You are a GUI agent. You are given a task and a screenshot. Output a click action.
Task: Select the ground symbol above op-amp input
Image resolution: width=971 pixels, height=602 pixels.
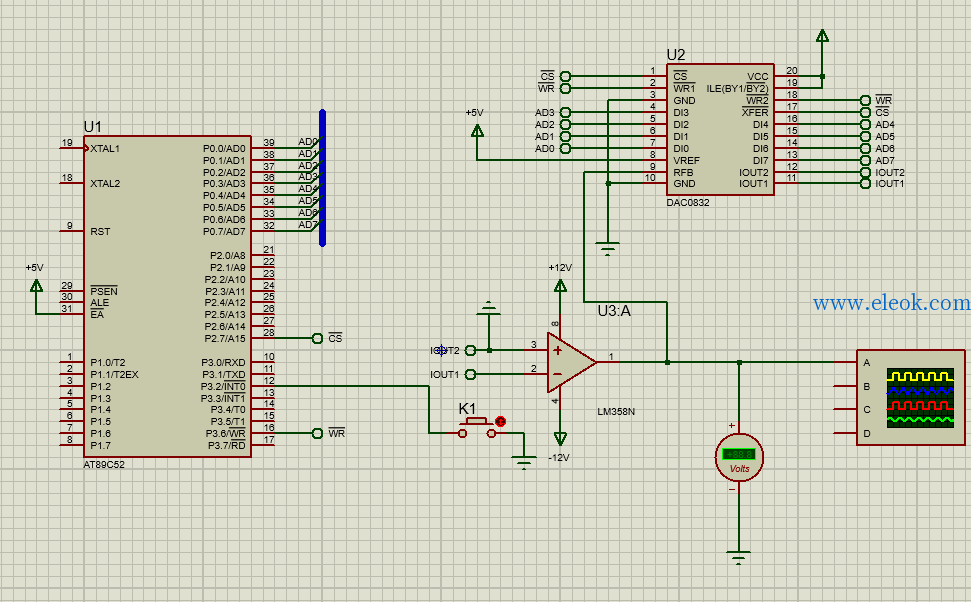coord(489,307)
